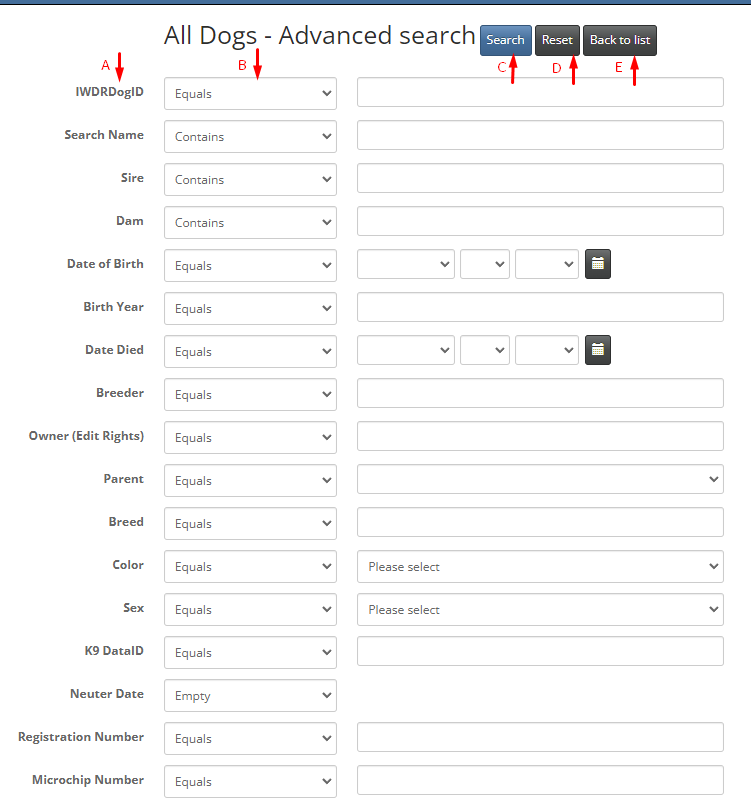Click the IWDRDogID value input field

click(x=540, y=93)
